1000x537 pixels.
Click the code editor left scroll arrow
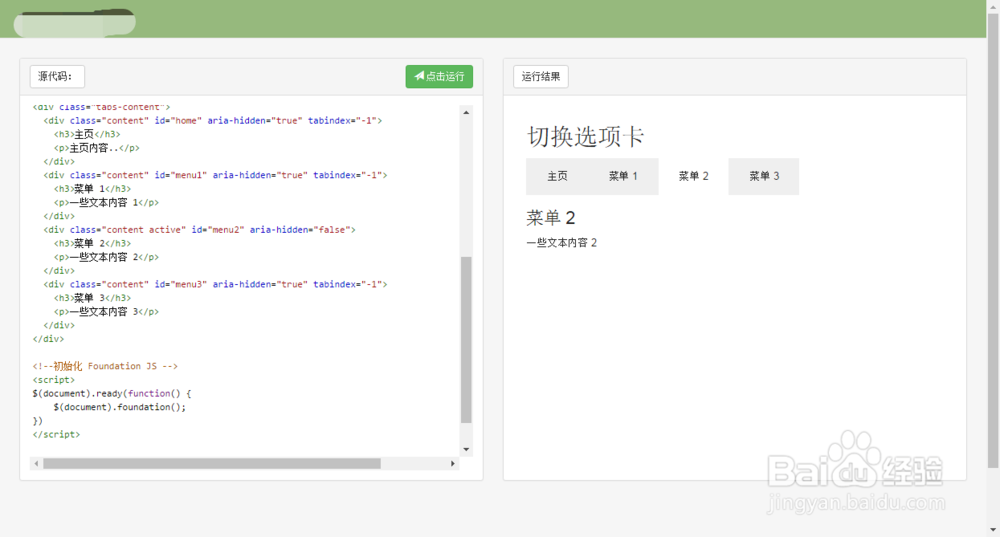(36, 464)
